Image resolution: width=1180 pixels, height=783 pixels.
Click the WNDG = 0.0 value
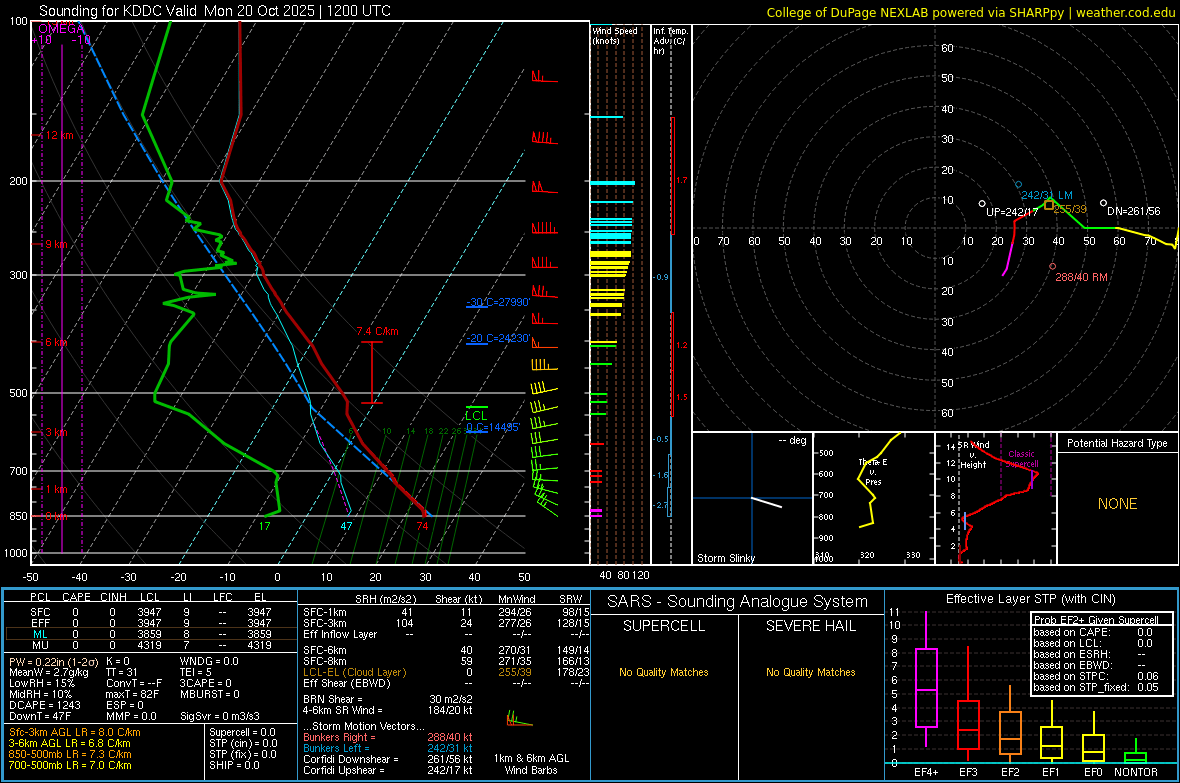click(209, 661)
